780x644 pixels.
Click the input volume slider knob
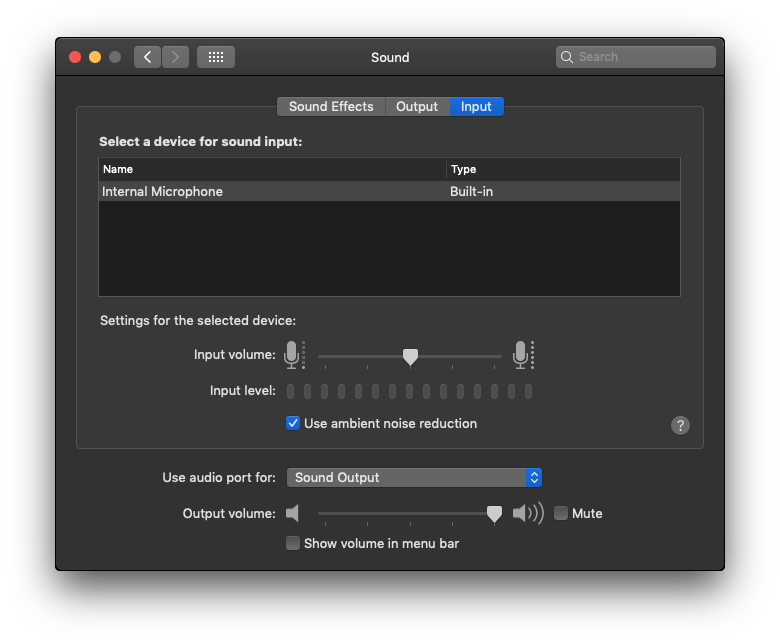(x=410, y=355)
